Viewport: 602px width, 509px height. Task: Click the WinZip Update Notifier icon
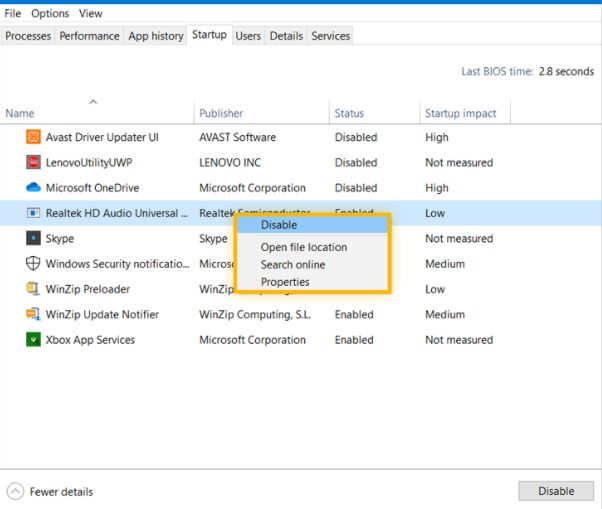click(33, 314)
